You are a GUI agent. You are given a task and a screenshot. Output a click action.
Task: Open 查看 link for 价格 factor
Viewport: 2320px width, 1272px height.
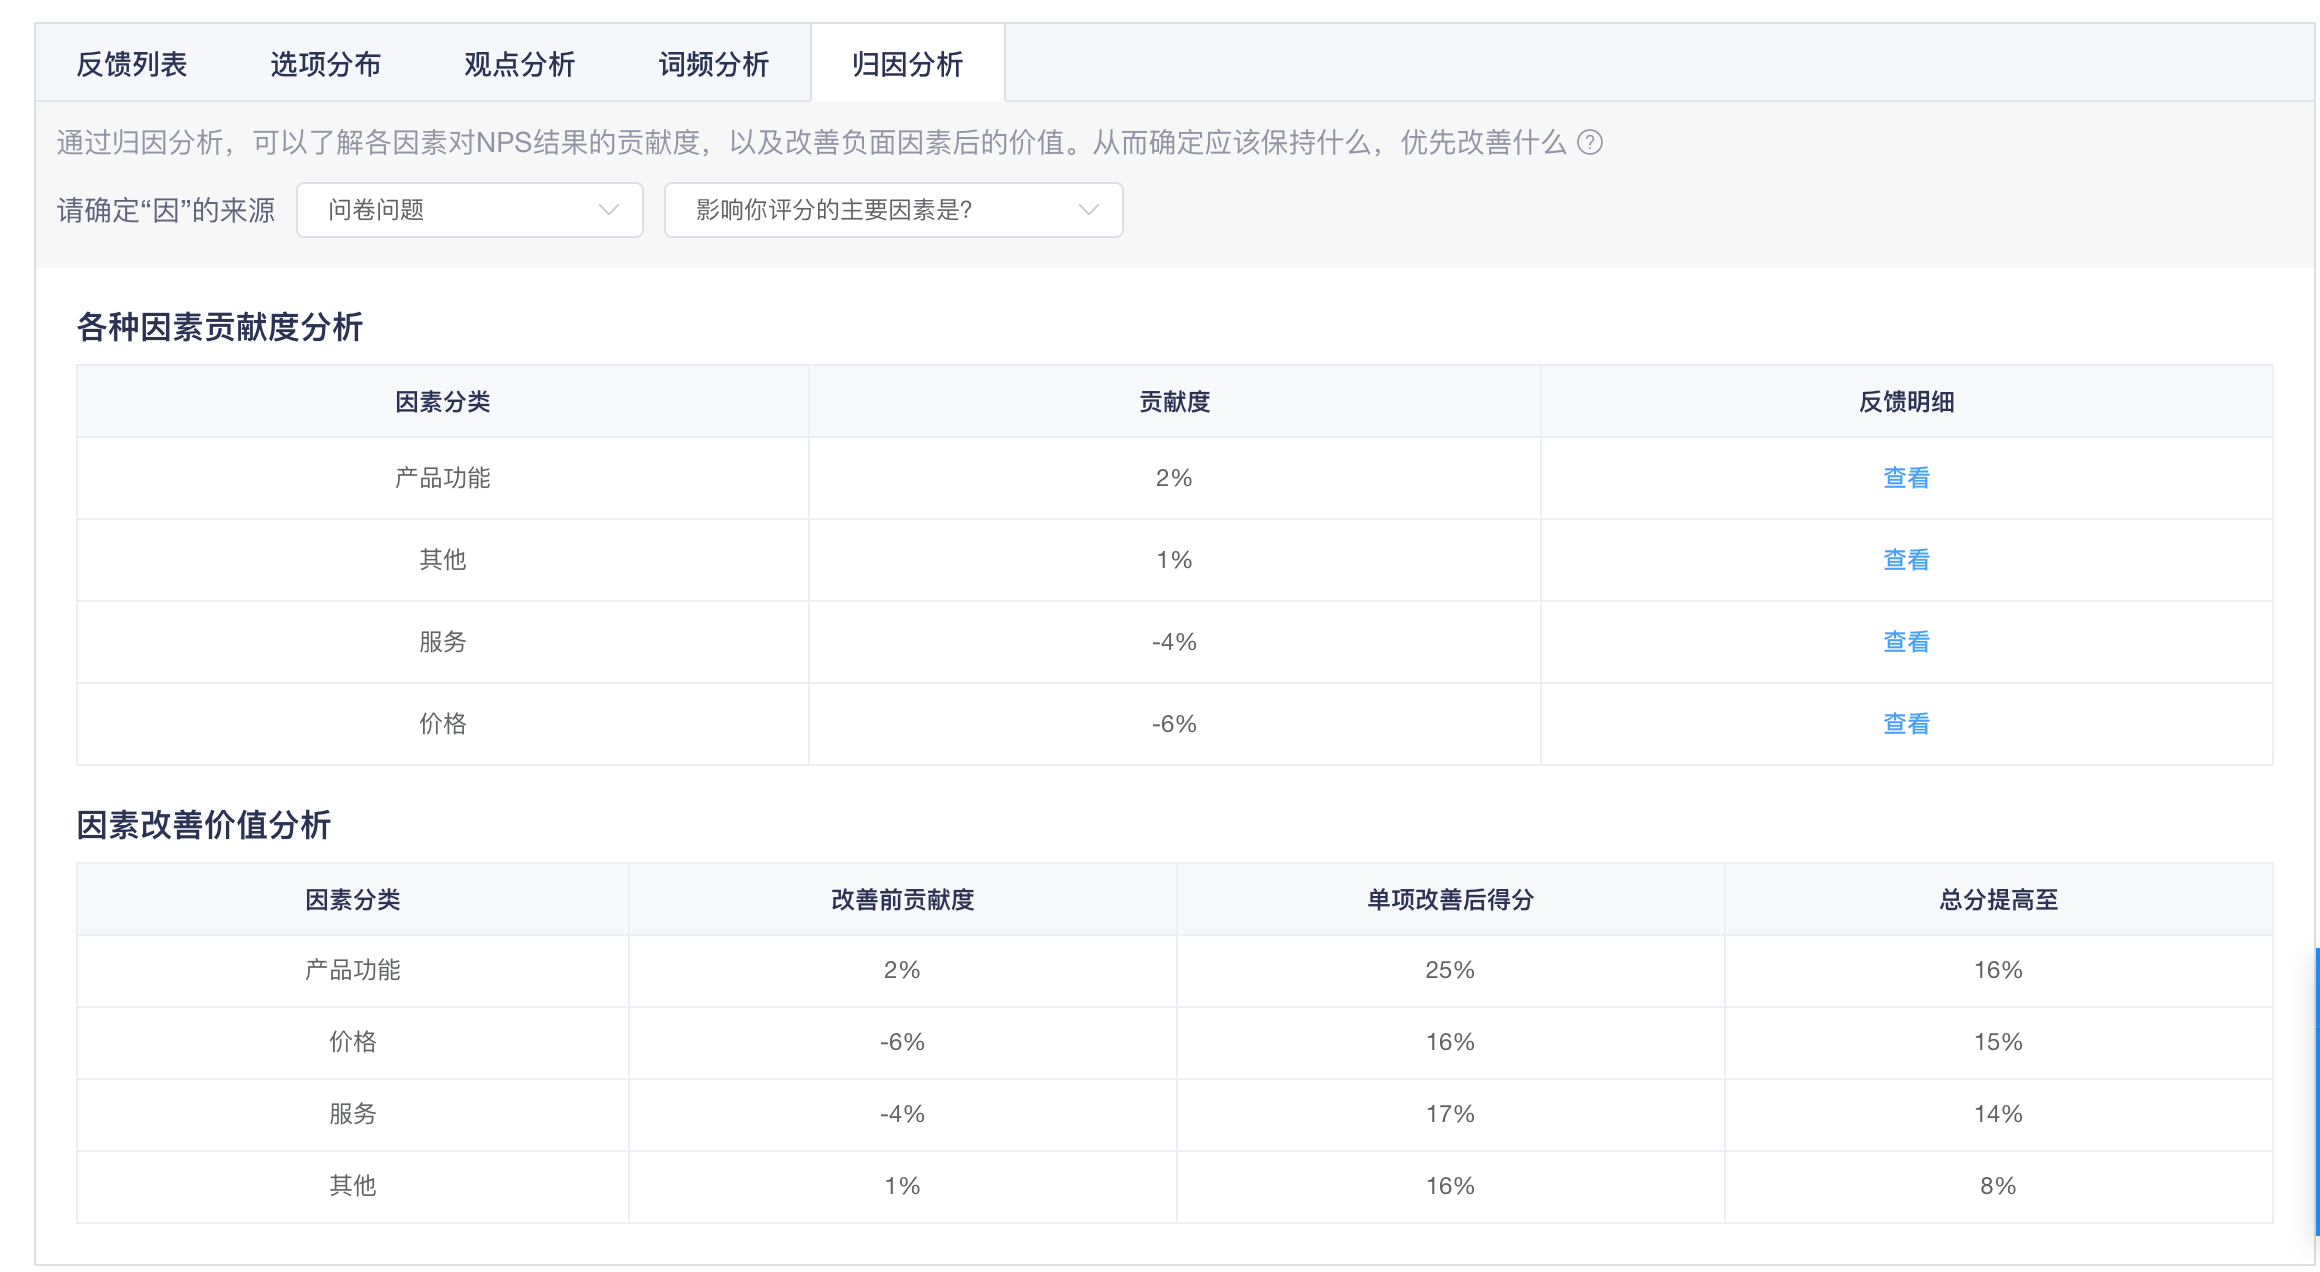1906,724
